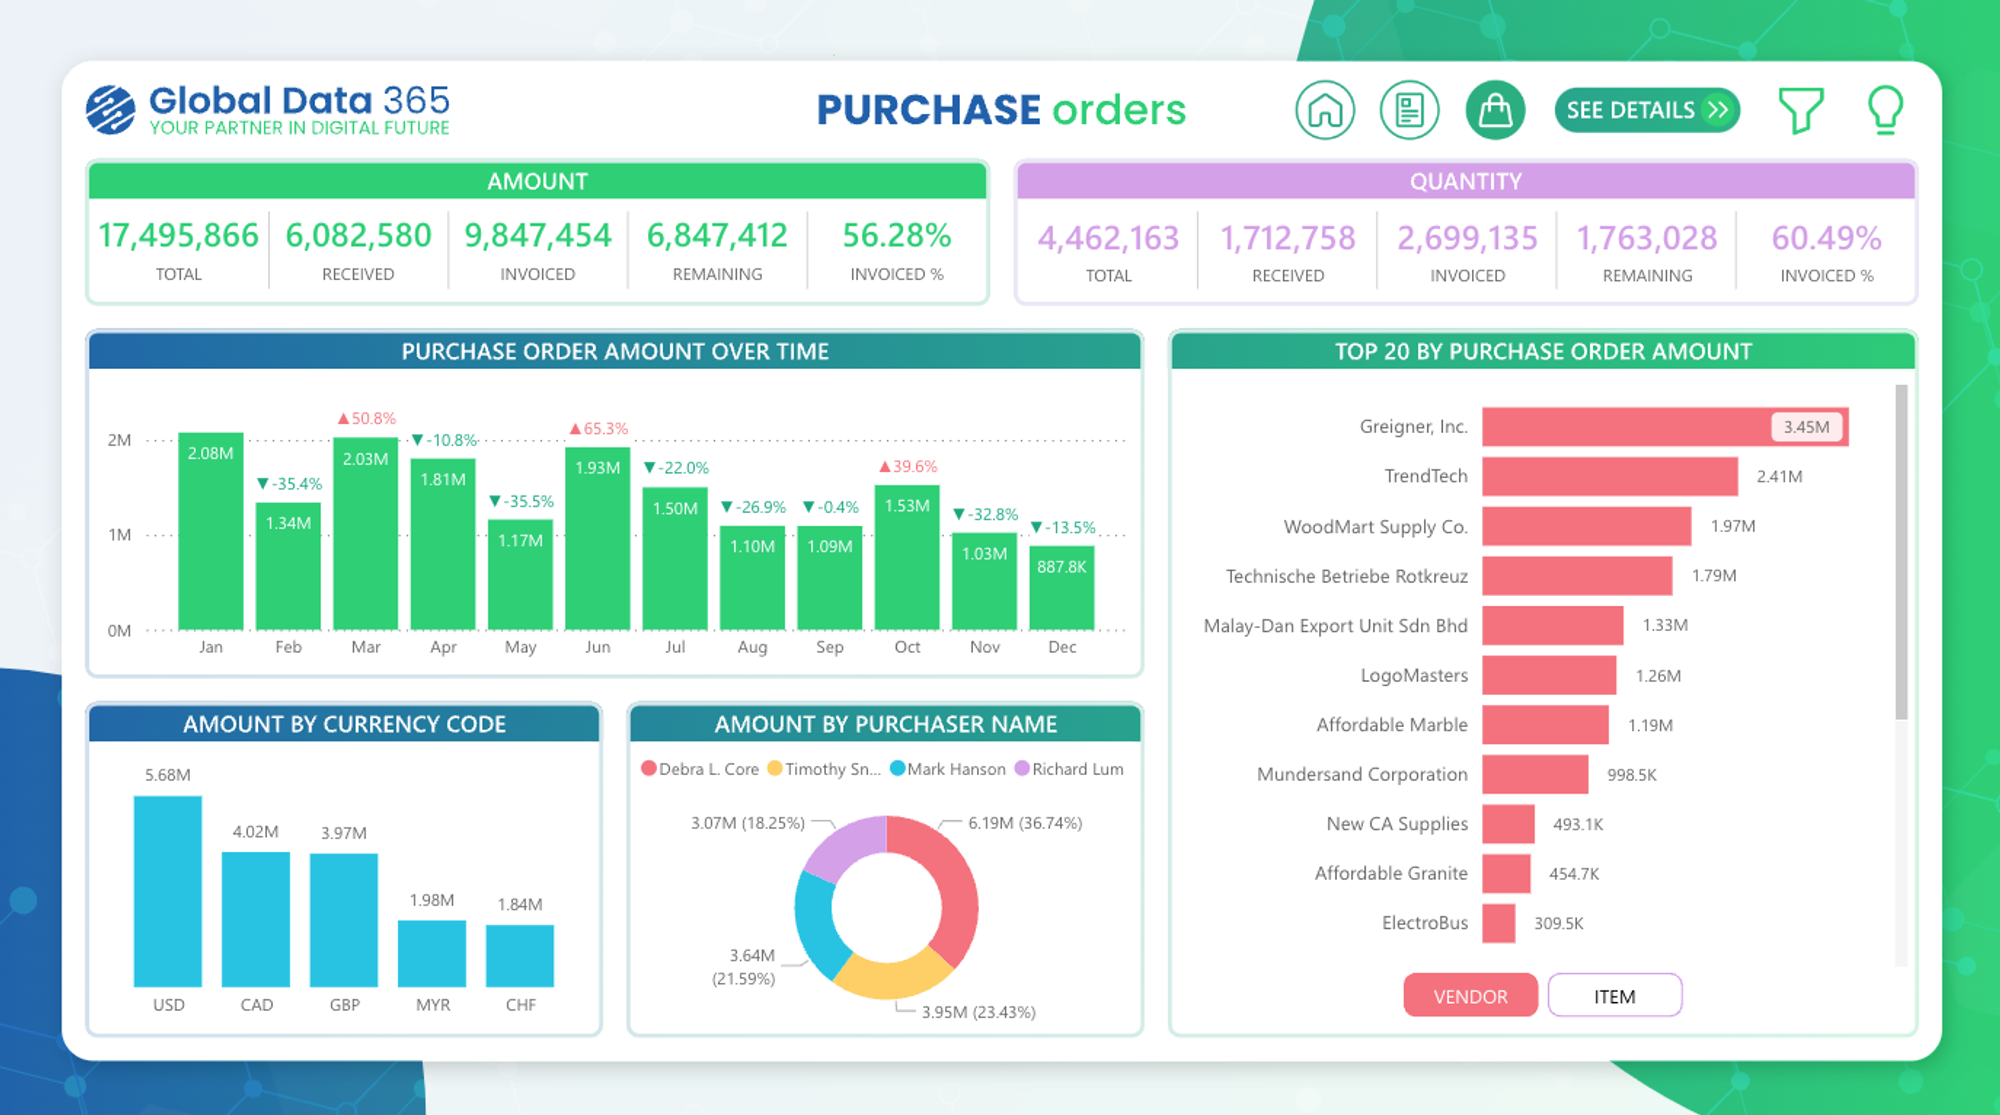Click the Greigner, Inc. bar

coord(1630,427)
